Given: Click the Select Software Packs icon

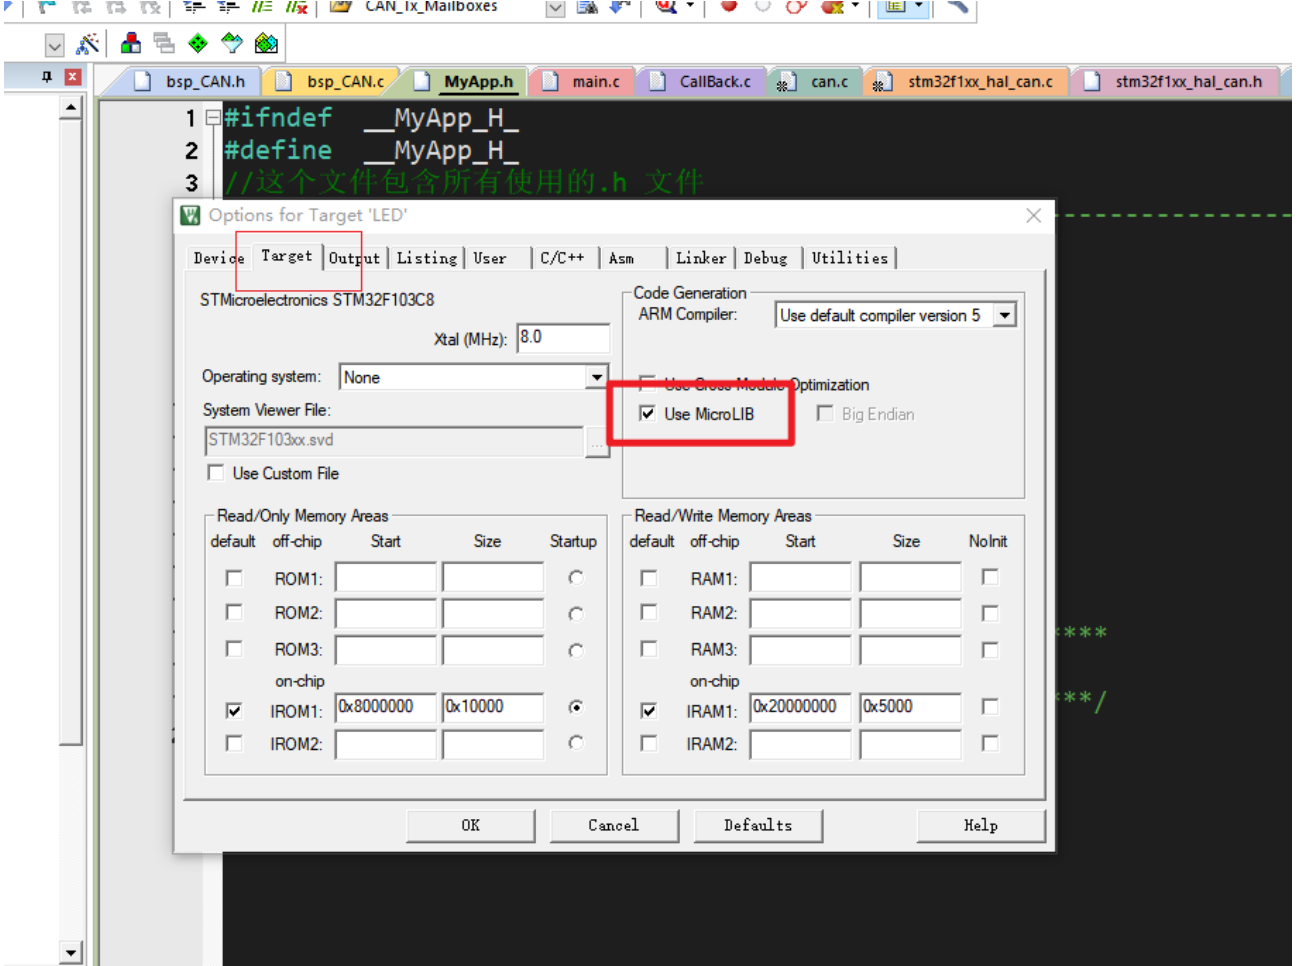Looking at the screenshot, I should tap(232, 44).
